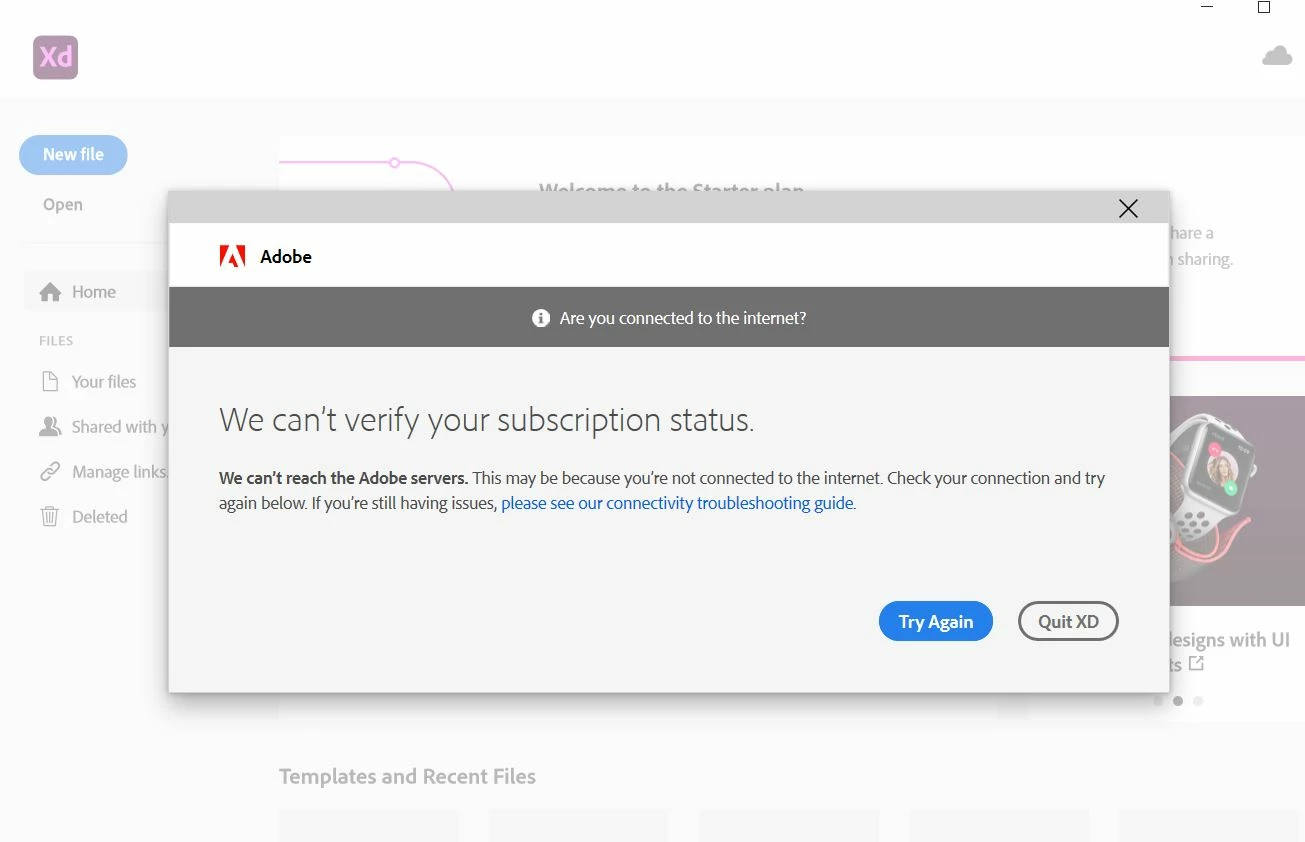Screen dimensions: 1305x842
Task: Click the 'Templates and Recent Files' heading
Action: (407, 777)
